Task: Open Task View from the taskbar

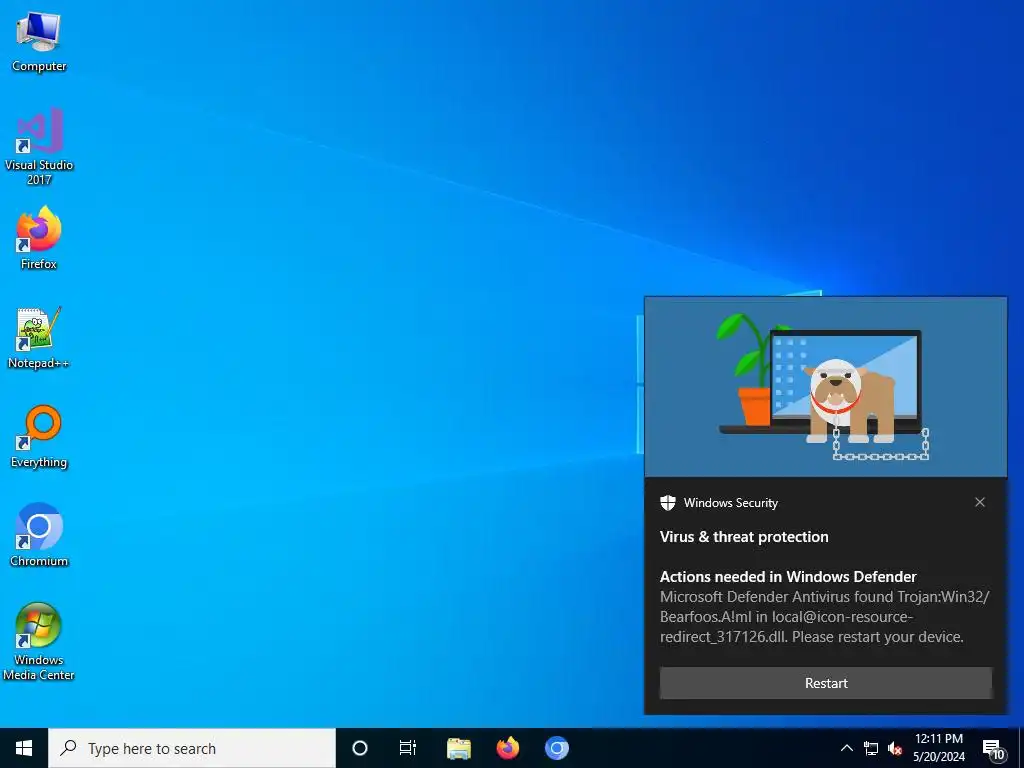Action: [x=408, y=748]
